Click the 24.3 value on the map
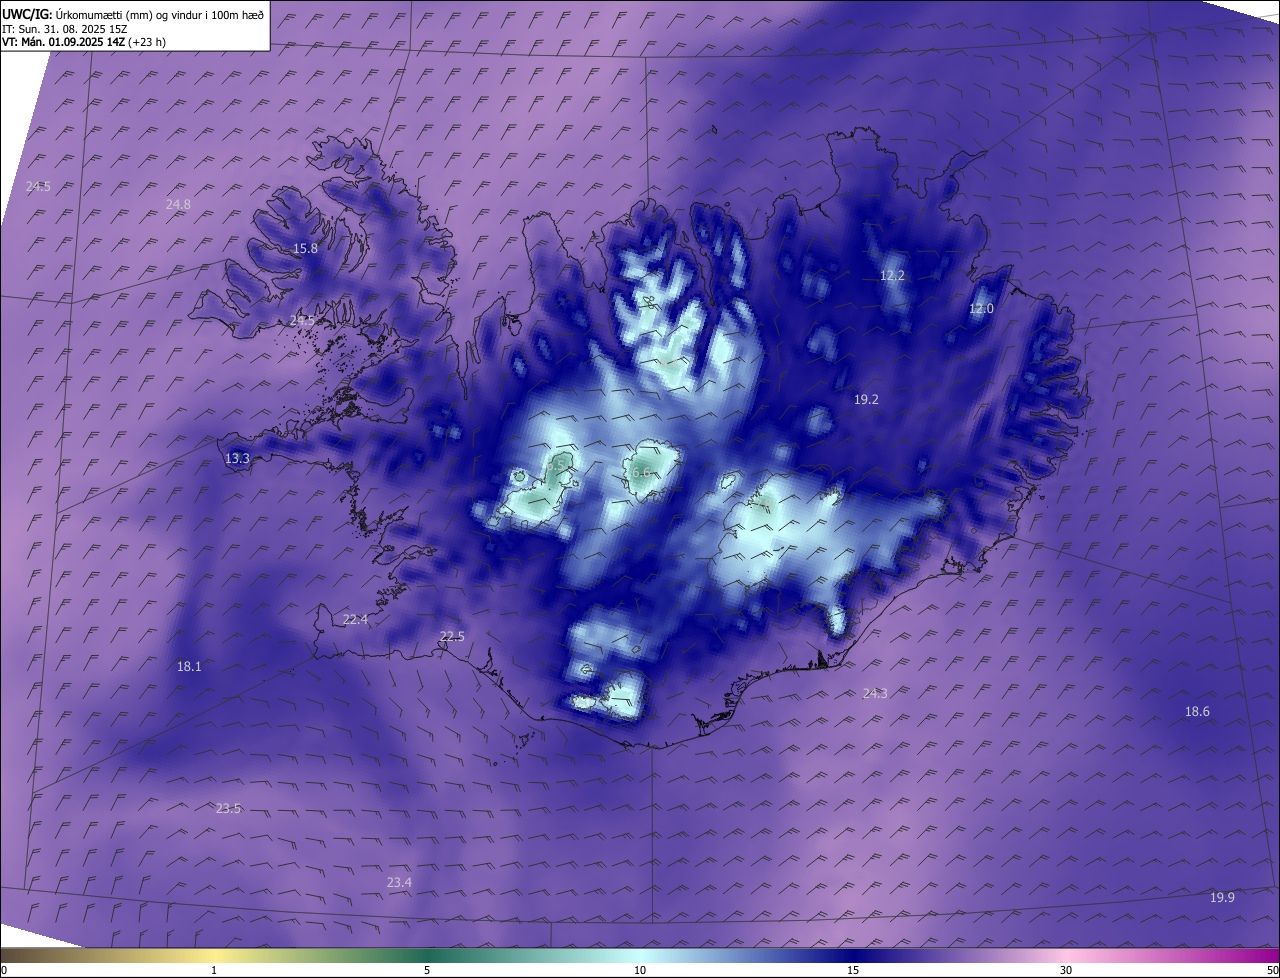Screen dimensions: 1280x978 [x=875, y=693]
